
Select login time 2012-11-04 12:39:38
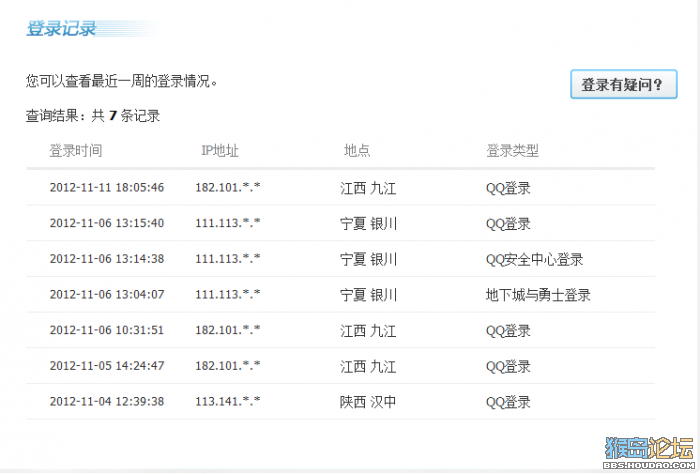107,402
